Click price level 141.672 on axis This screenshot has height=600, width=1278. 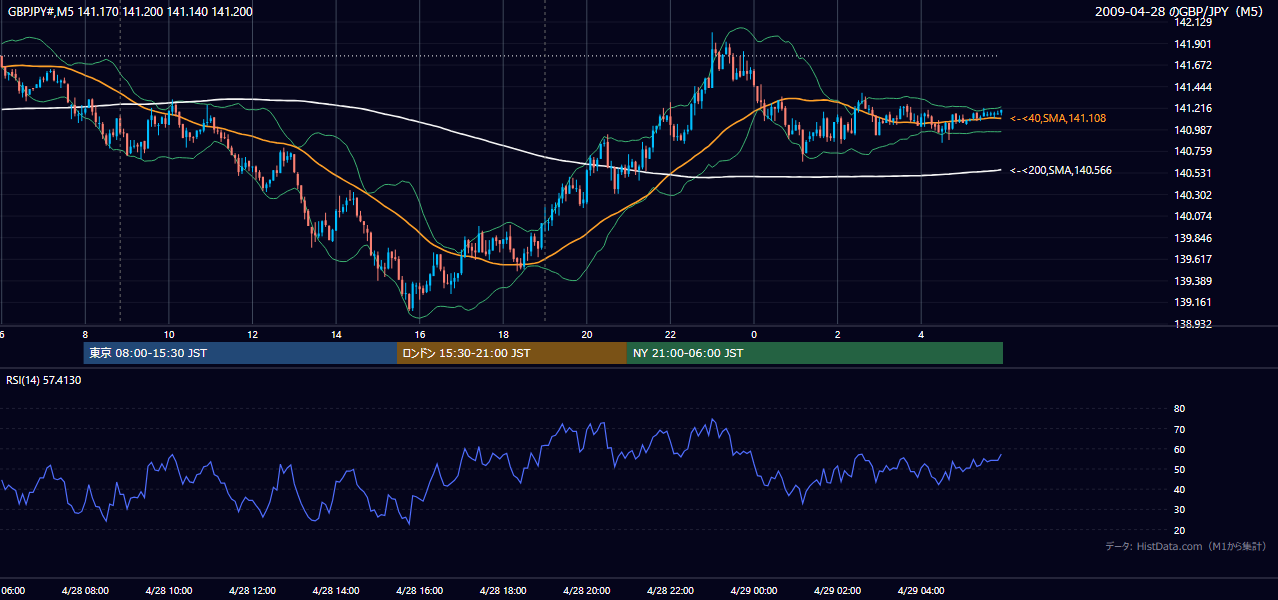coord(1193,65)
